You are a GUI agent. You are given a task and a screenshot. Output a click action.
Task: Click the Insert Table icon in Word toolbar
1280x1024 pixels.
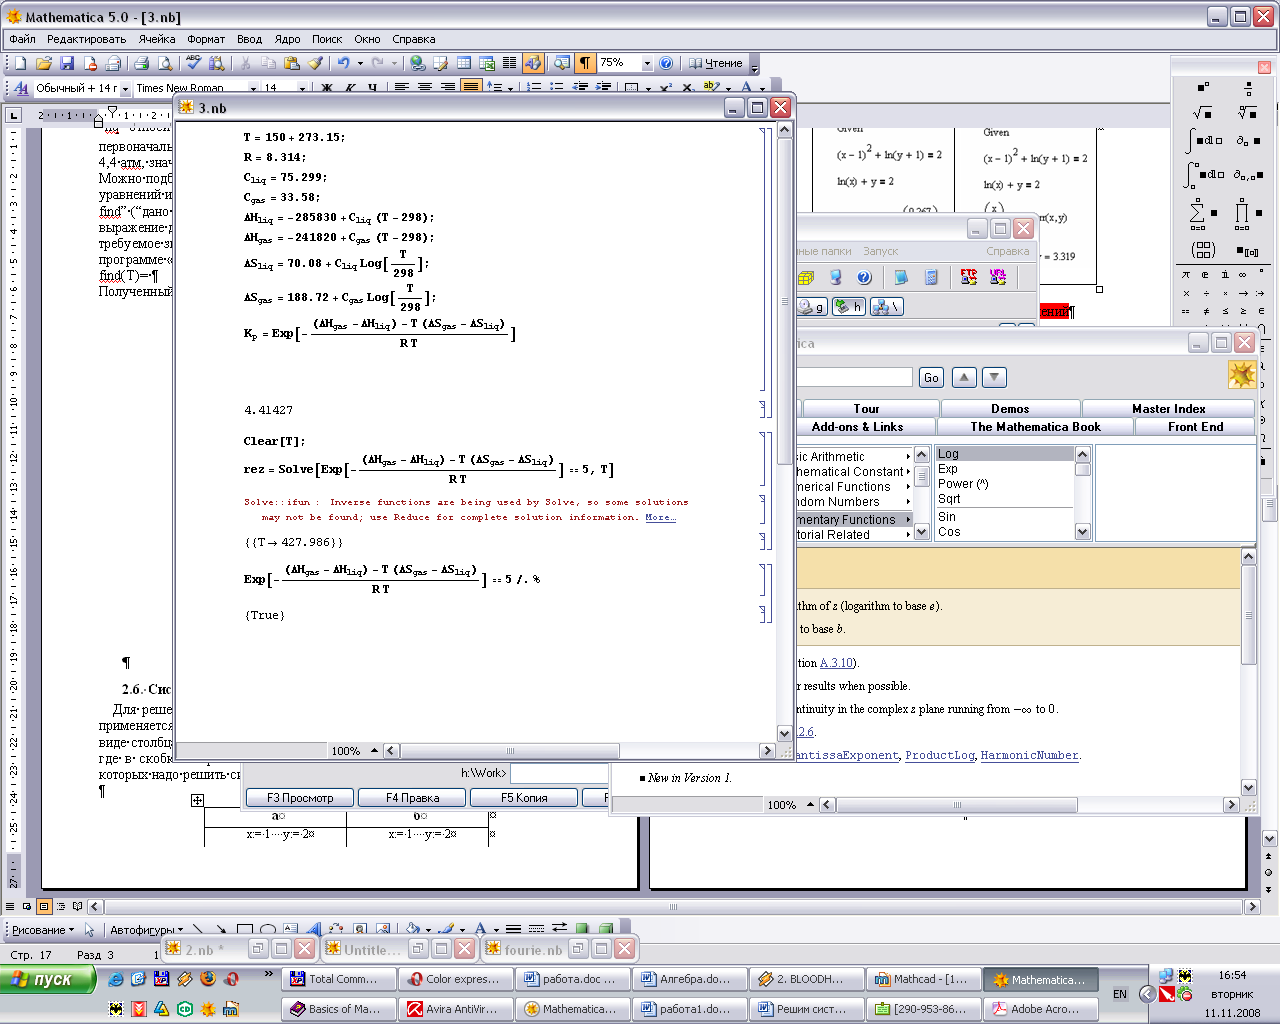coord(464,63)
